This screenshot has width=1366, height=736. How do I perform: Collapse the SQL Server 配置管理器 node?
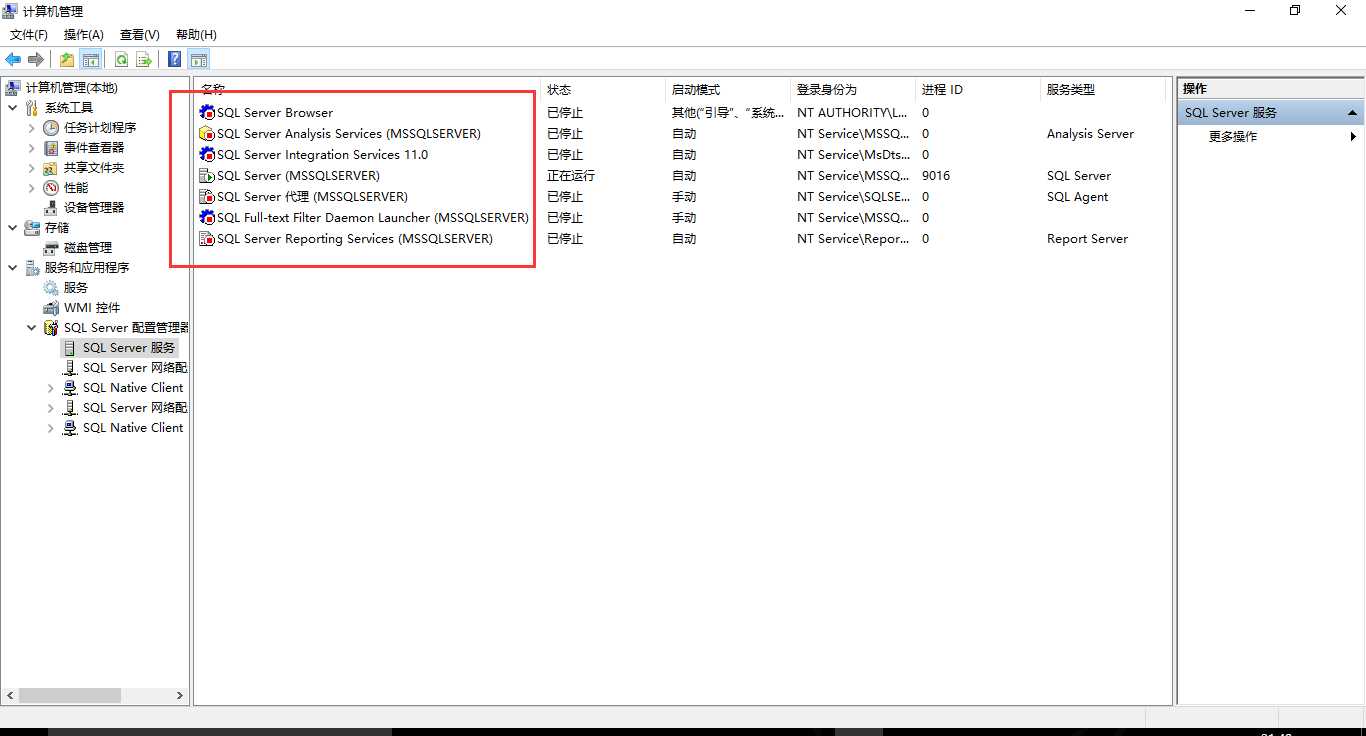click(x=31, y=328)
